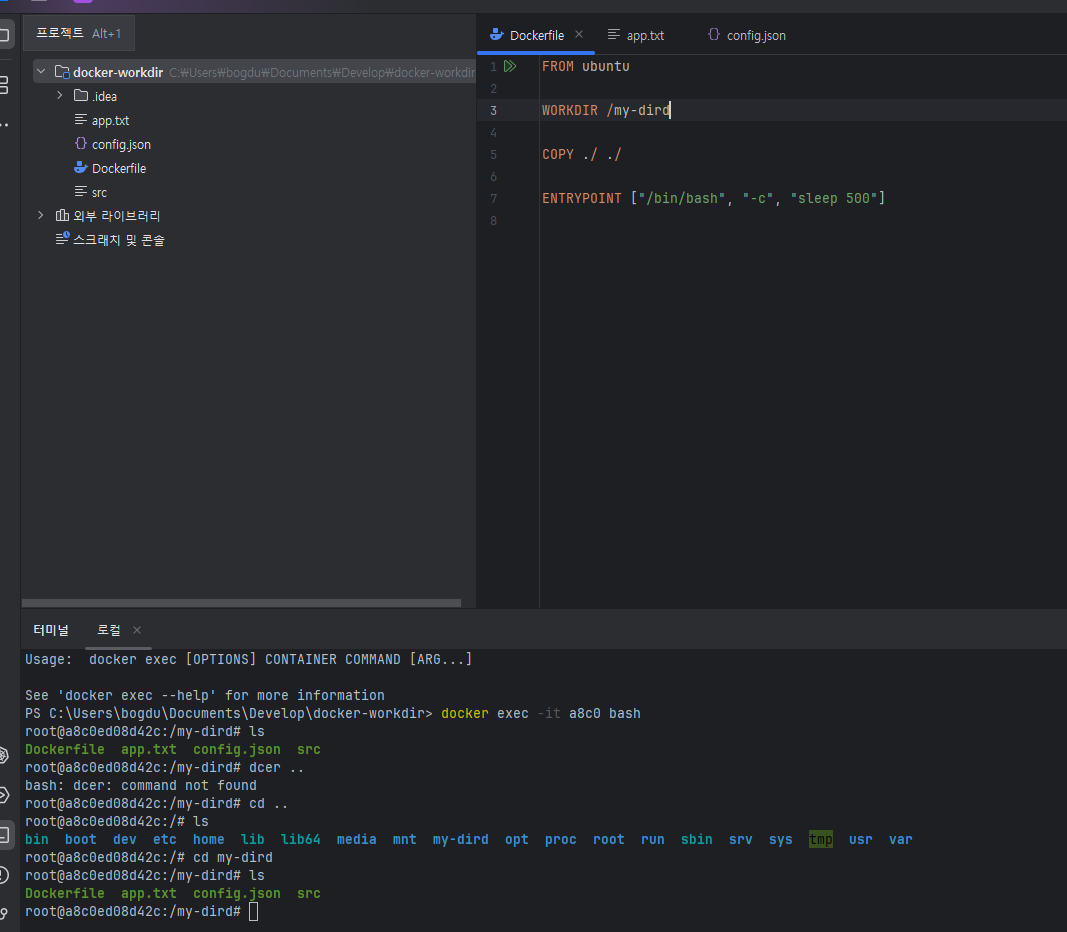This screenshot has width=1067, height=932.
Task: Select the 로컬 terminal session tab
Action: click(x=109, y=630)
